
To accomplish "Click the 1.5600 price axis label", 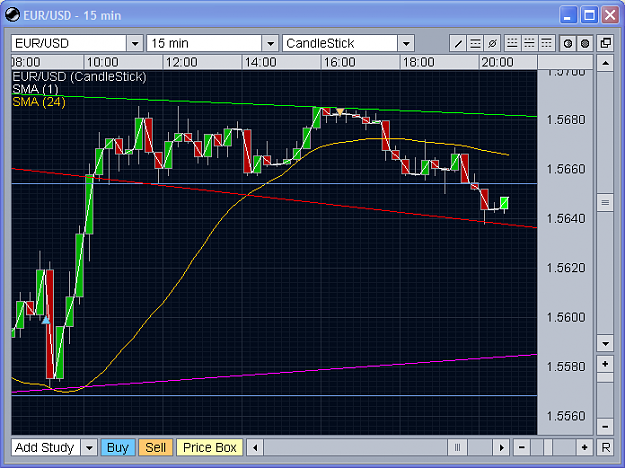I will click(x=566, y=317).
